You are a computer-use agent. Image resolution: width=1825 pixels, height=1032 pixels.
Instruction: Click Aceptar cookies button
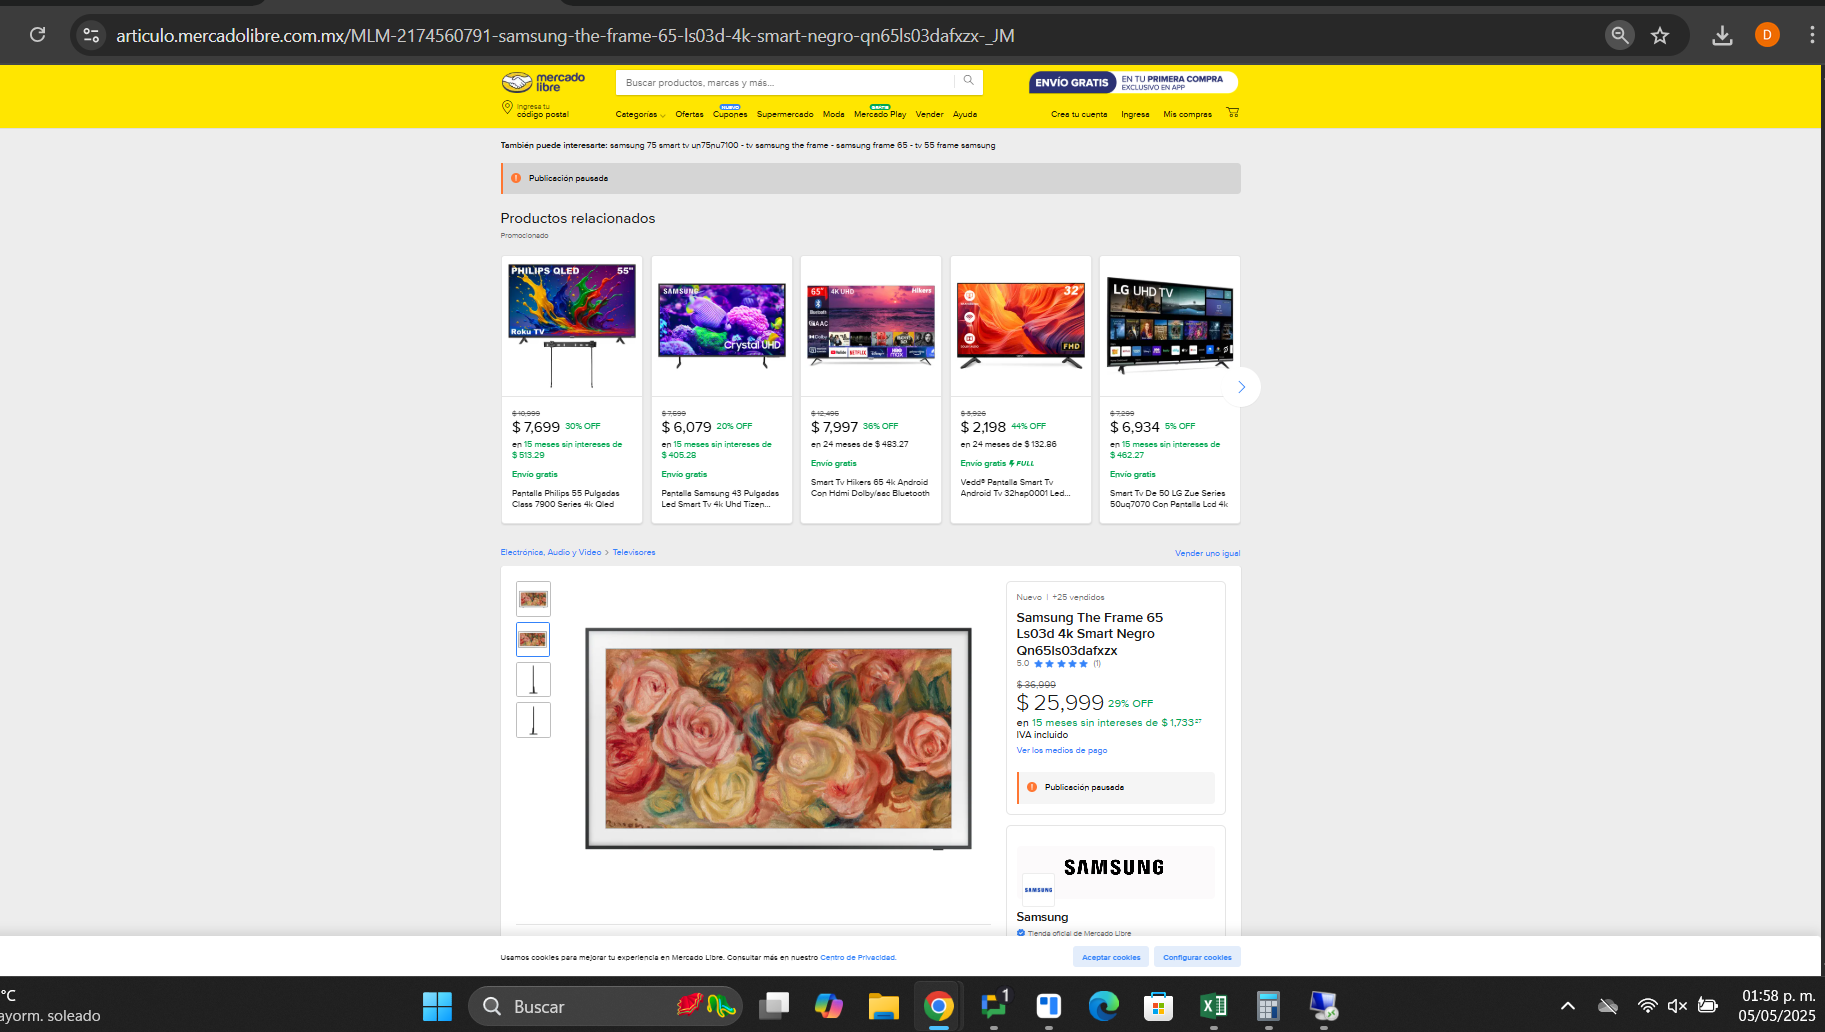click(1111, 957)
